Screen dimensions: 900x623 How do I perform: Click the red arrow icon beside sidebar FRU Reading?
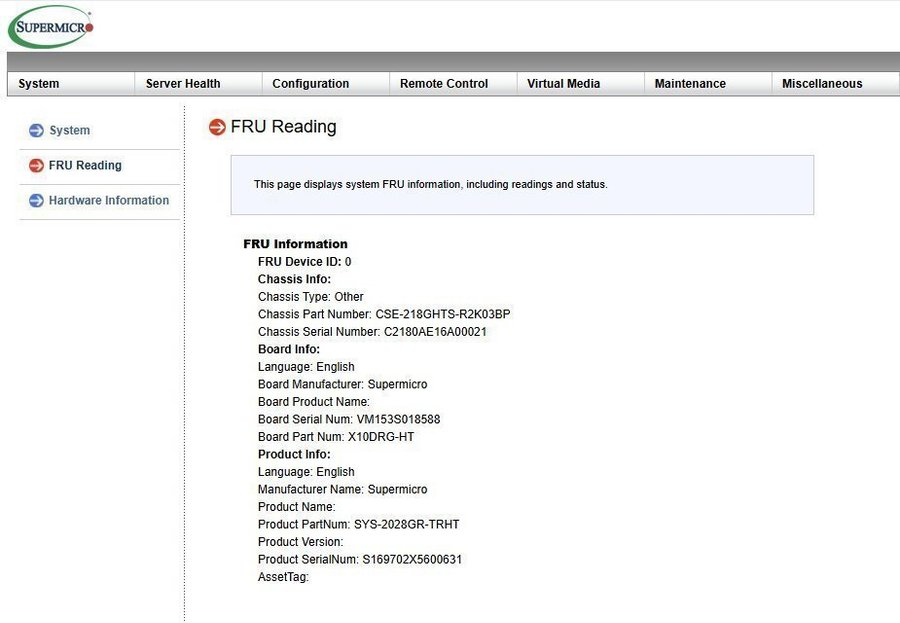36,166
